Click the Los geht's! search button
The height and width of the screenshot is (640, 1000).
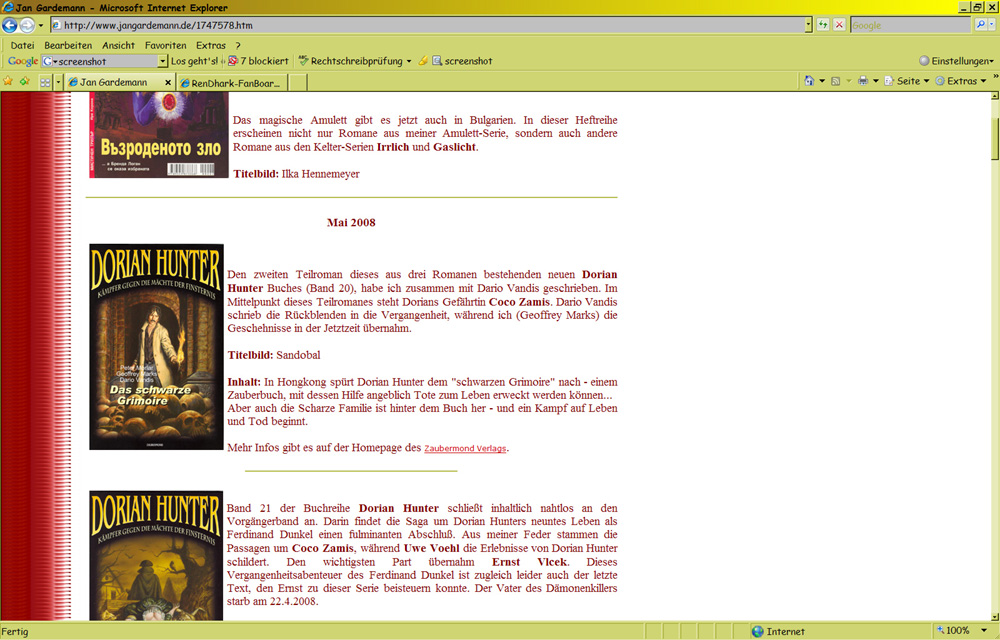194,61
